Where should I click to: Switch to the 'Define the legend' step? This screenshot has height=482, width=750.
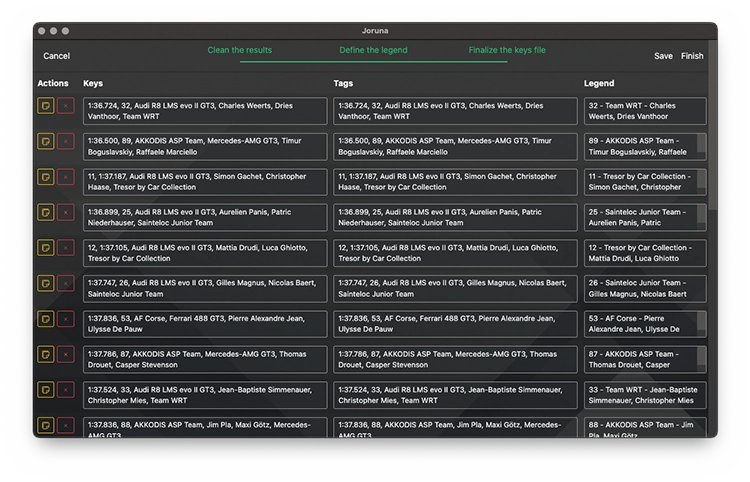click(373, 50)
